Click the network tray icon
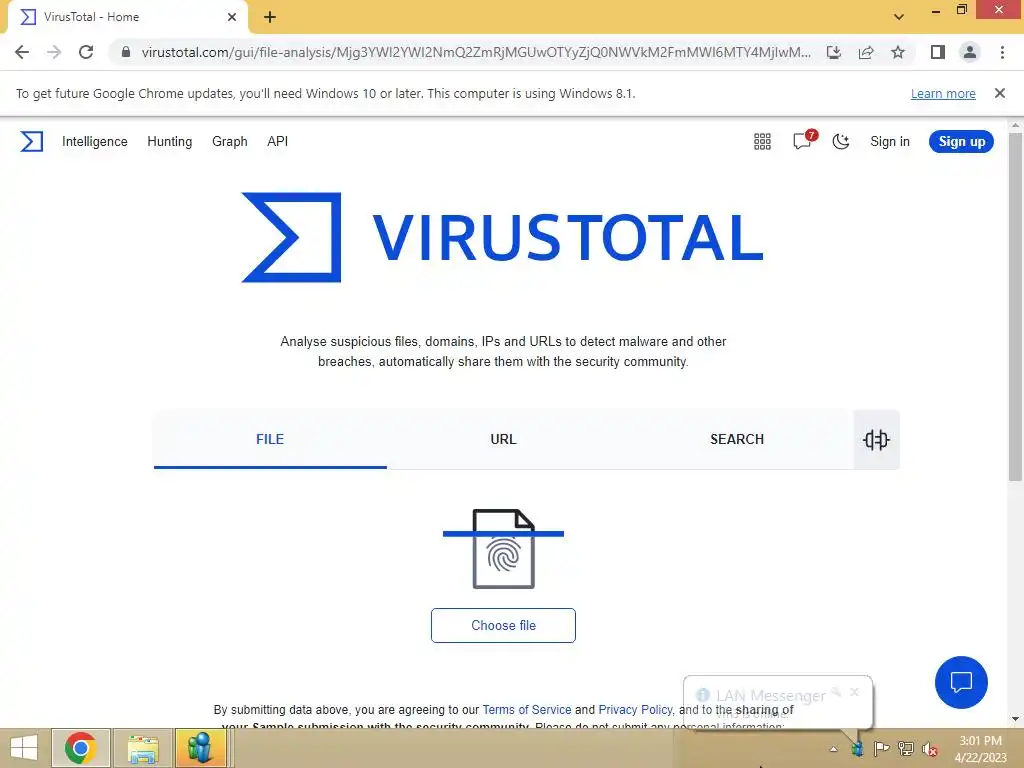The width and height of the screenshot is (1024, 768). pos(906,748)
